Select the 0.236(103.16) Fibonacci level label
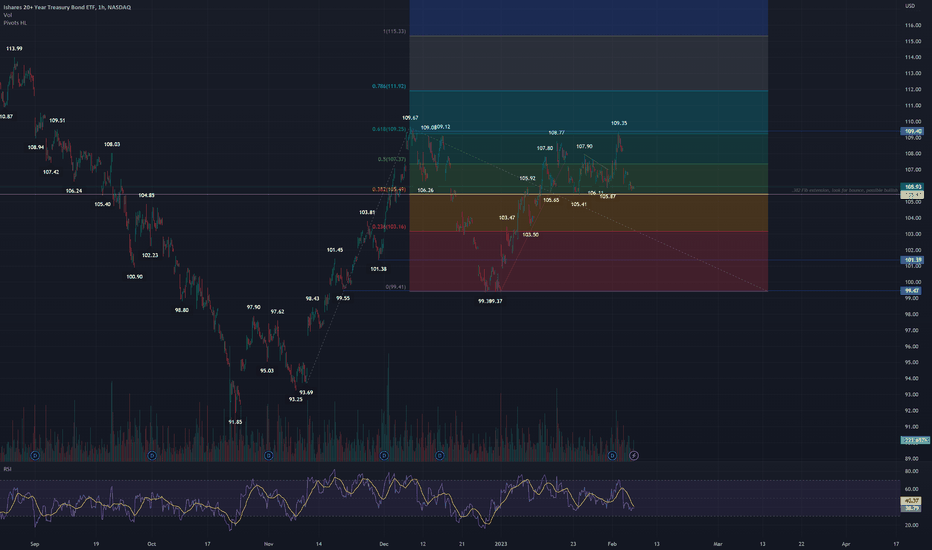This screenshot has height=550, width=932. pyautogui.click(x=389, y=227)
